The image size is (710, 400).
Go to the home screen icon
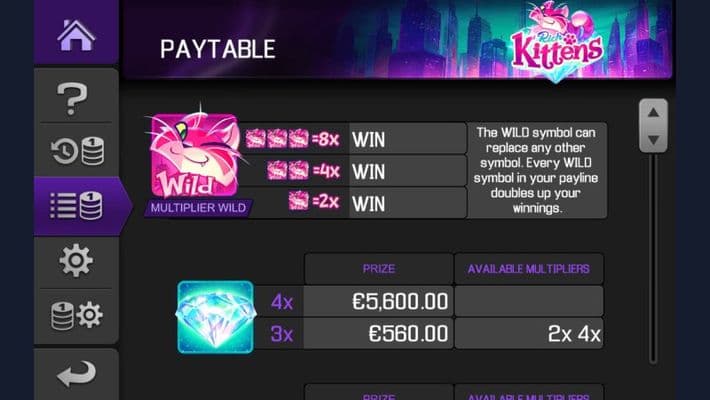tap(76, 35)
